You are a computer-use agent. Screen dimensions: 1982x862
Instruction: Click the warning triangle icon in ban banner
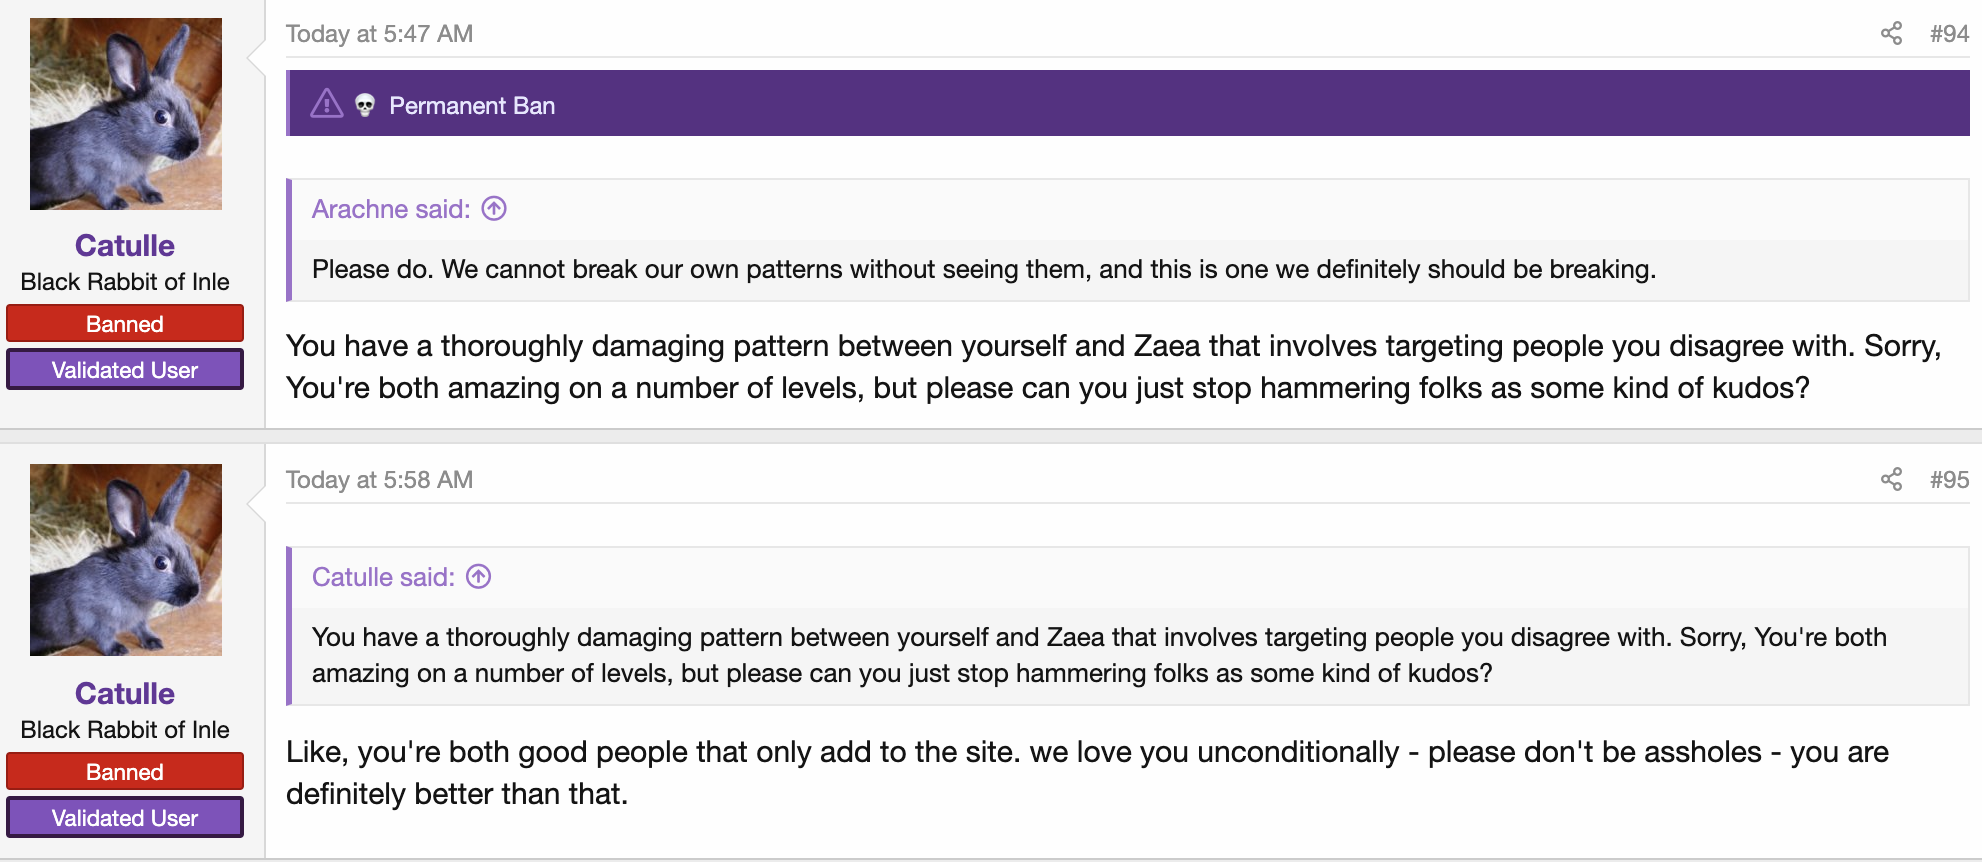coord(326,104)
